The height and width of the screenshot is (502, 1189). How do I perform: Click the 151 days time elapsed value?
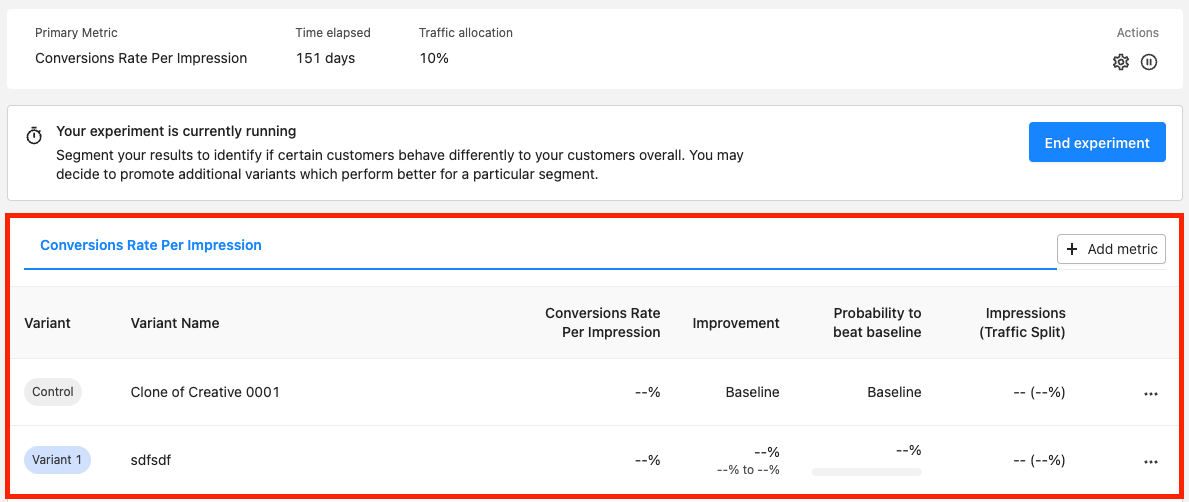click(325, 58)
